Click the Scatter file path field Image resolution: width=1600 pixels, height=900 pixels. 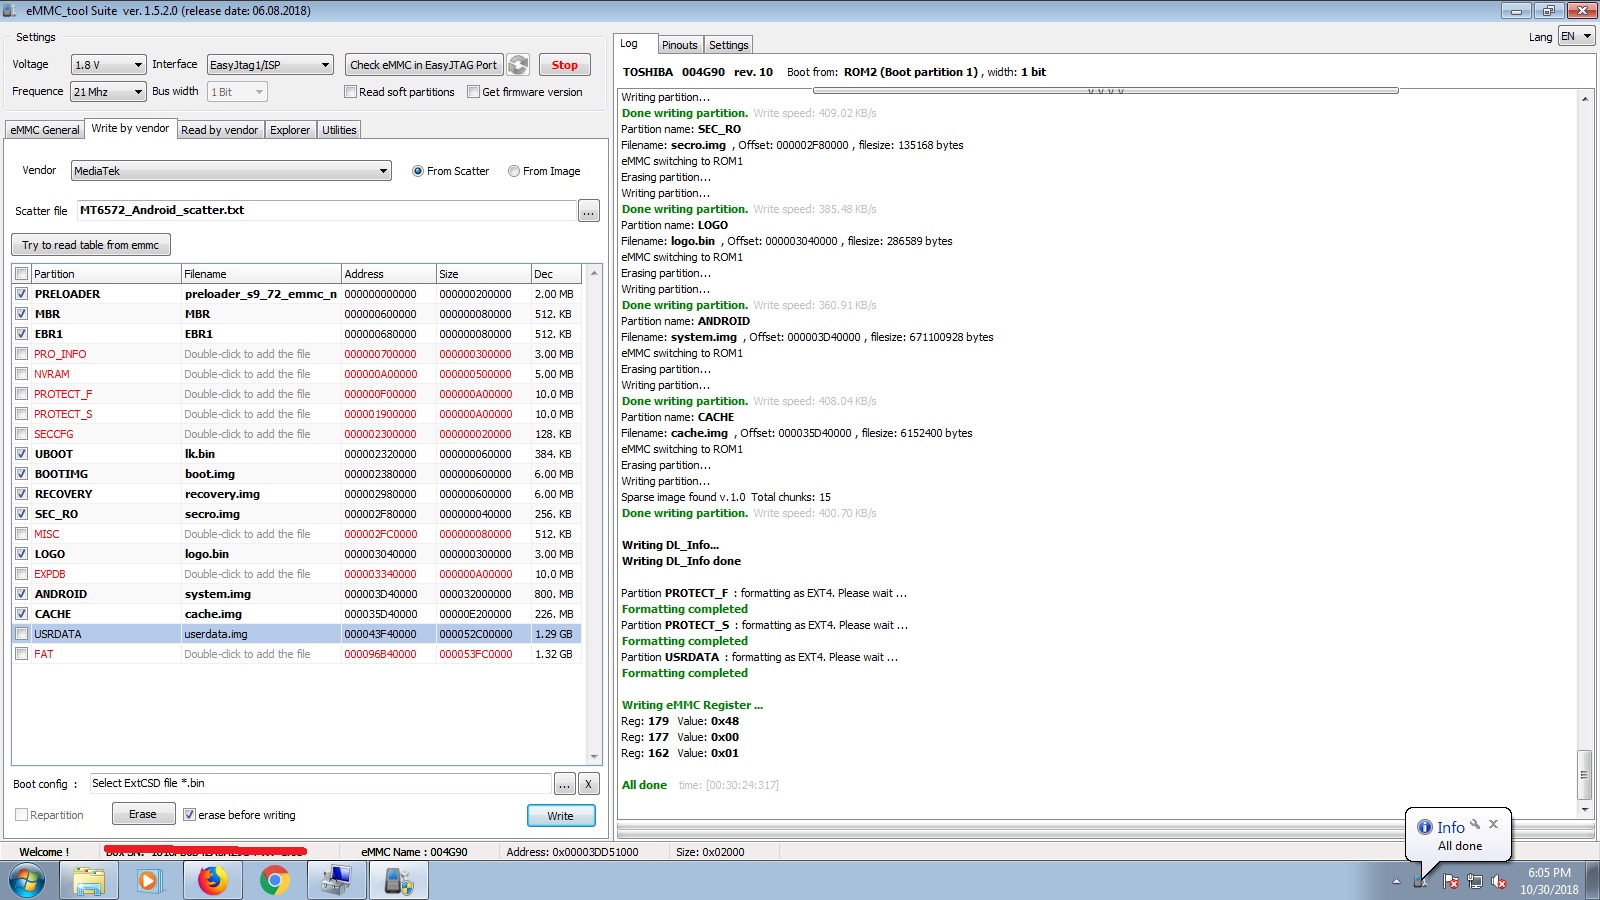pyautogui.click(x=326, y=211)
